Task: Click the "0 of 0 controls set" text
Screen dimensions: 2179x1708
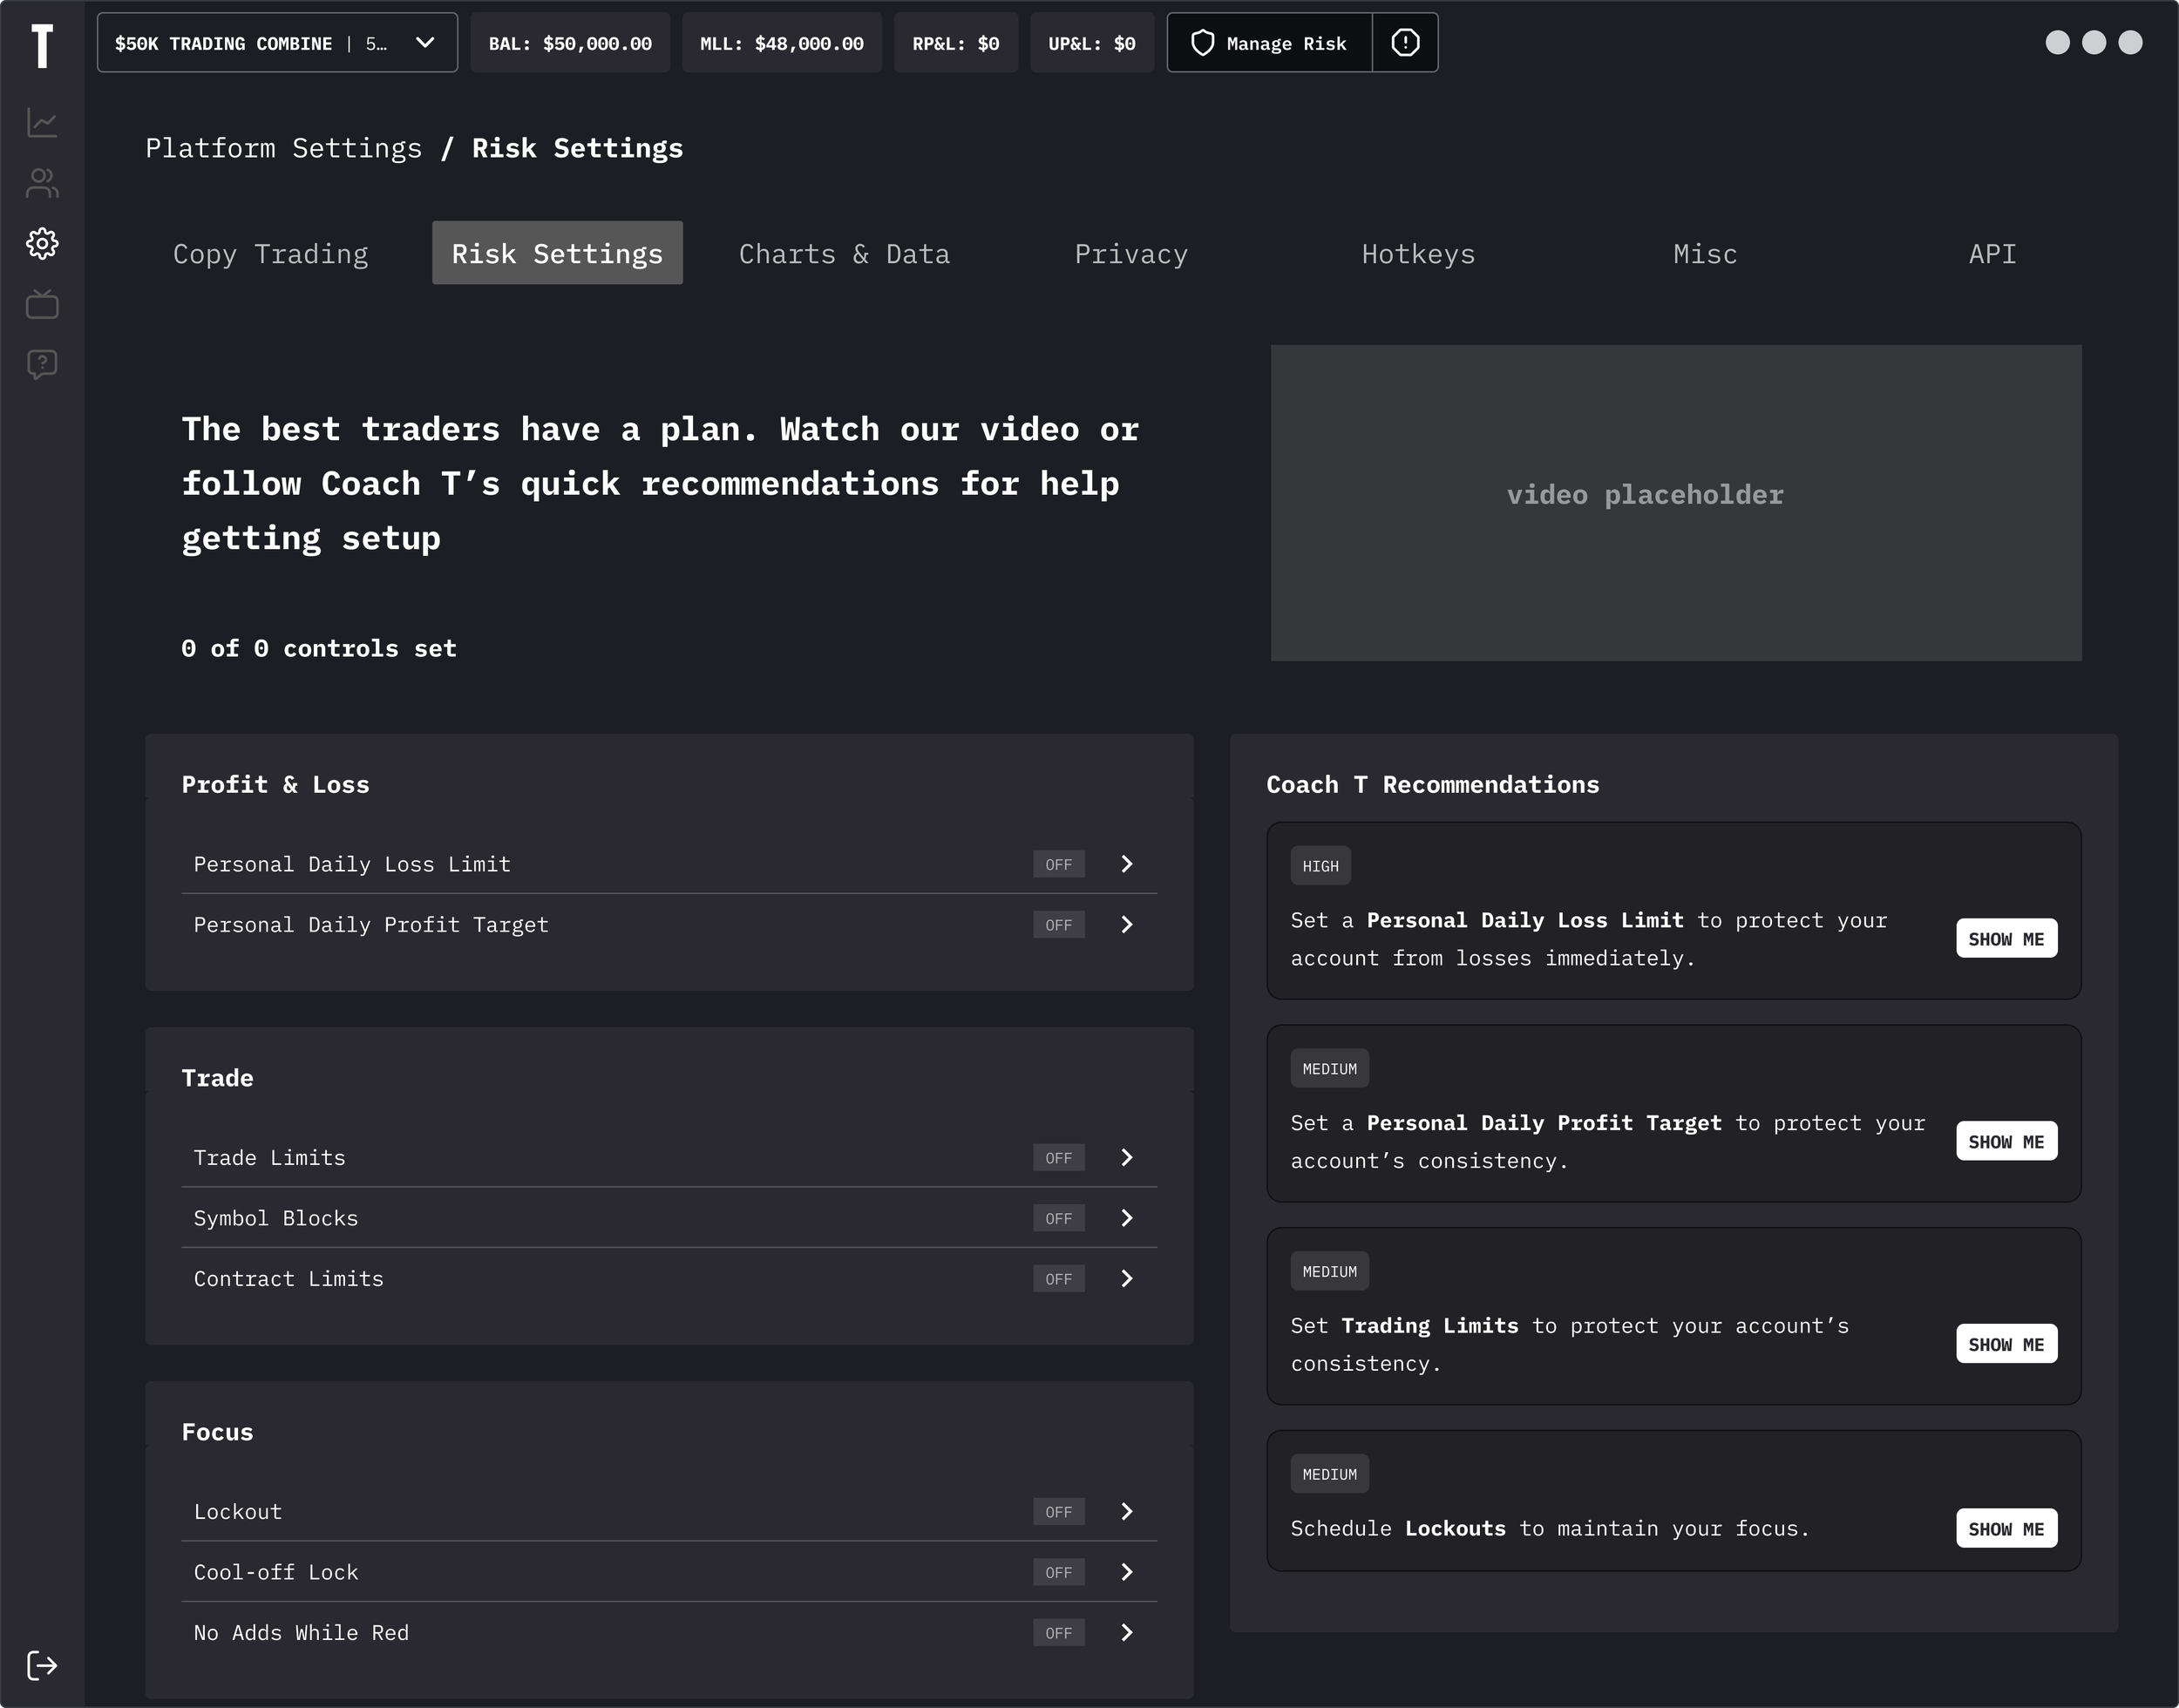Action: [x=319, y=648]
